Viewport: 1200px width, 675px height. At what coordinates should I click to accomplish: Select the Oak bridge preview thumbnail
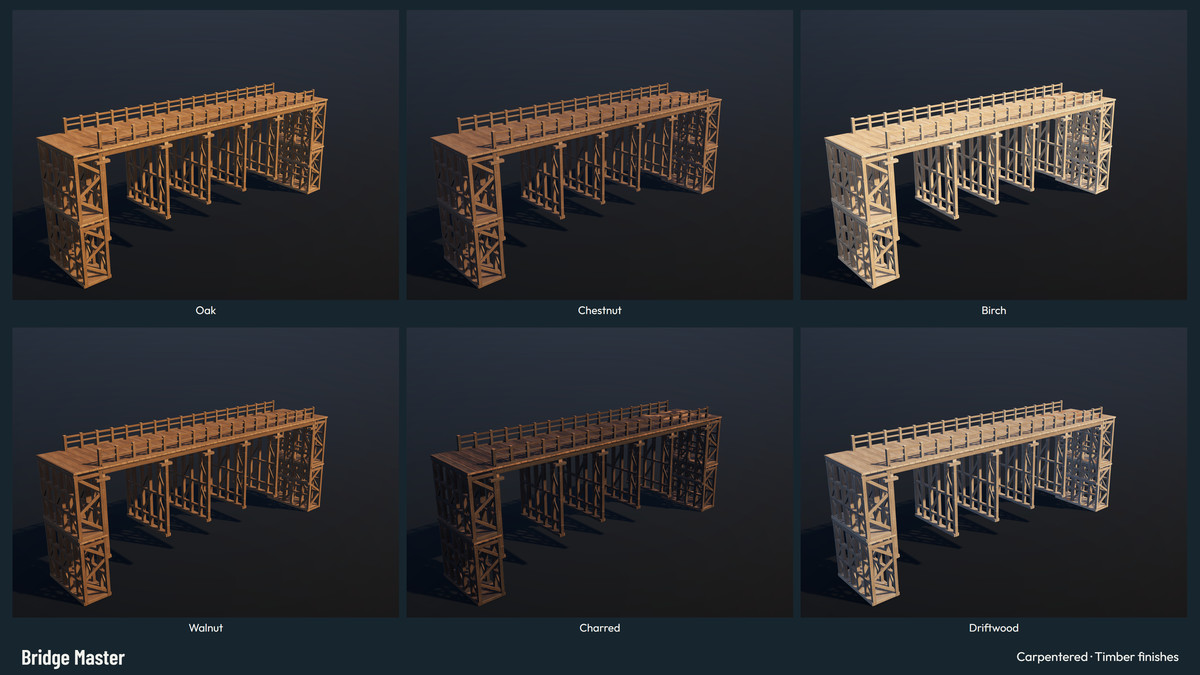(x=206, y=155)
